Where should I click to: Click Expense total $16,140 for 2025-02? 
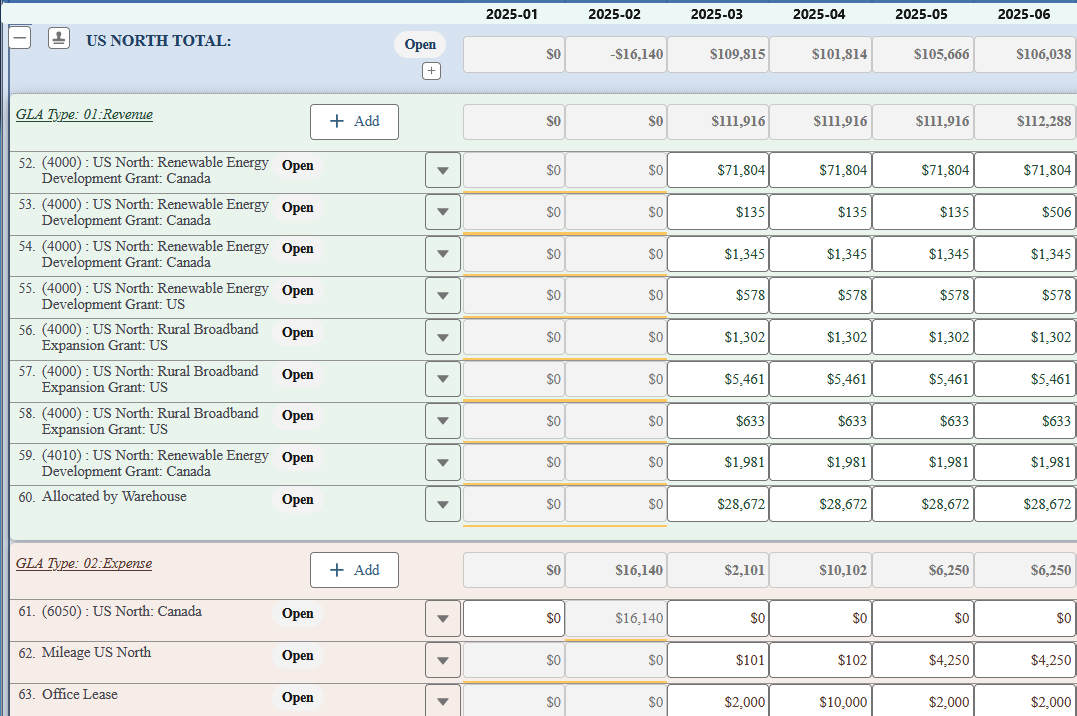616,570
